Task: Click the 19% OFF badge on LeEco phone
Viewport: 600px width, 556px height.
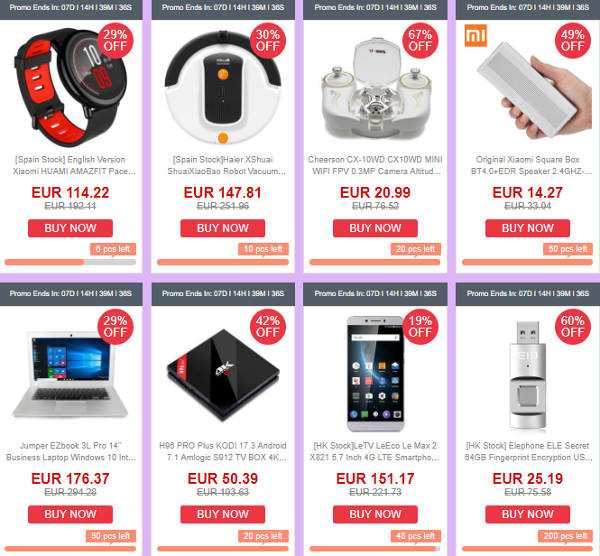Action: click(x=420, y=326)
